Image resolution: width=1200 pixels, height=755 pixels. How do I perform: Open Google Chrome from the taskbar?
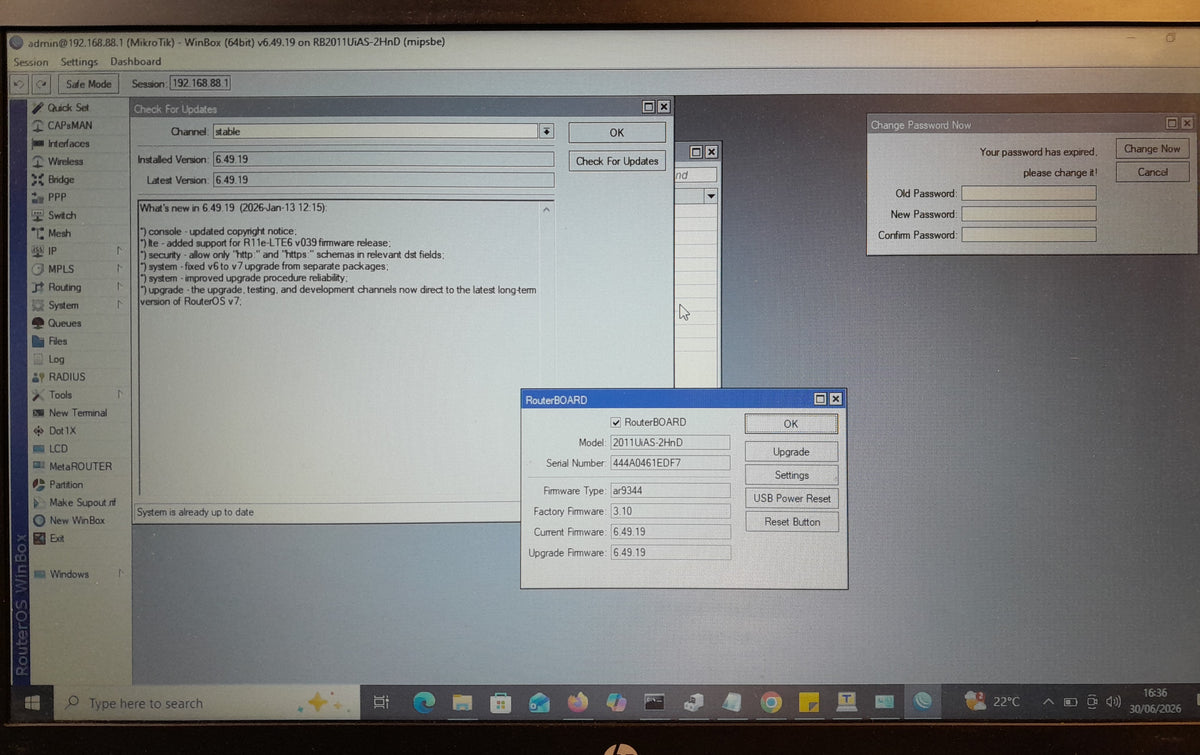tap(770, 702)
